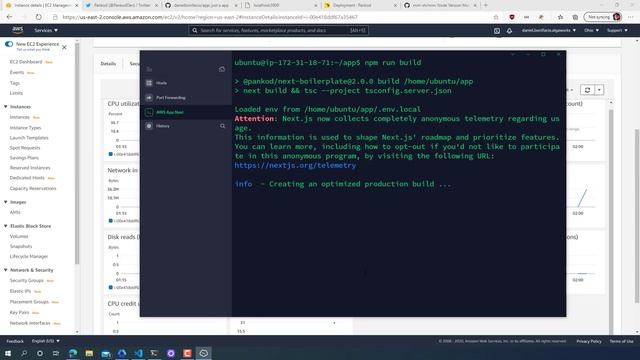
Task: Open AMIs in sidebar
Action: [15, 212]
